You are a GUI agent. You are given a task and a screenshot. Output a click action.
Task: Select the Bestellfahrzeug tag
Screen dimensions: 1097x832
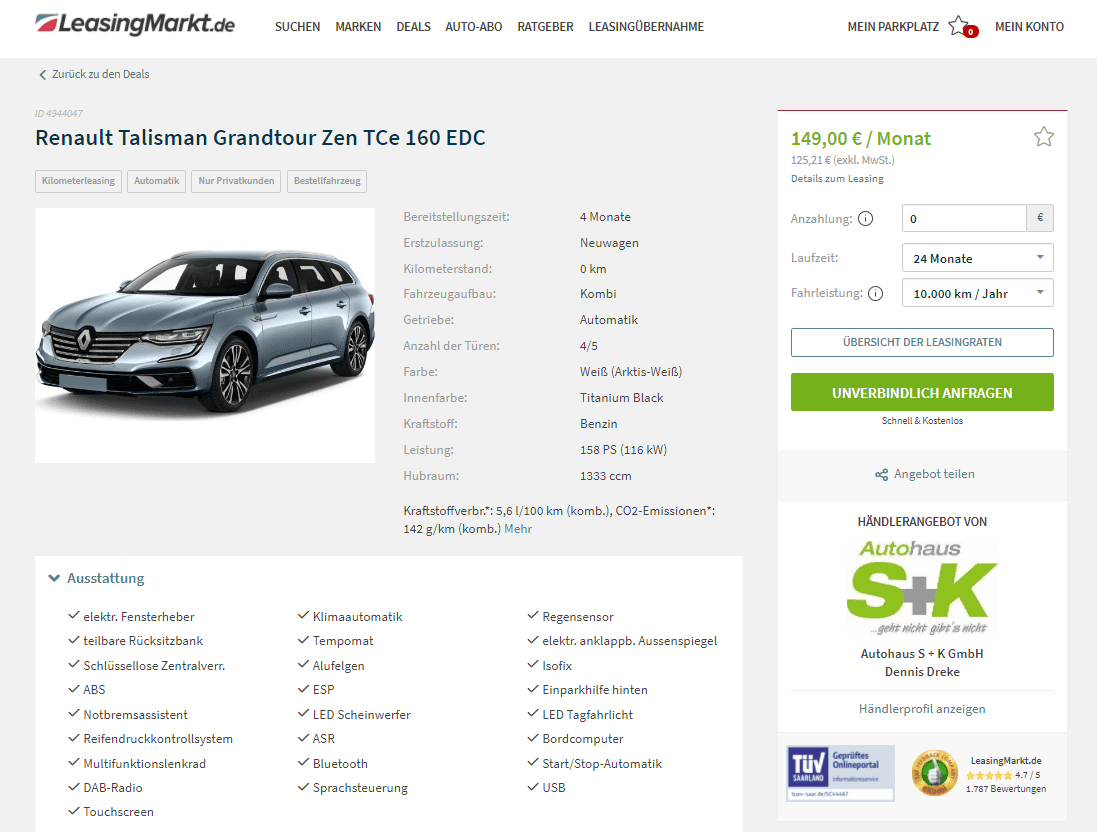(x=327, y=181)
